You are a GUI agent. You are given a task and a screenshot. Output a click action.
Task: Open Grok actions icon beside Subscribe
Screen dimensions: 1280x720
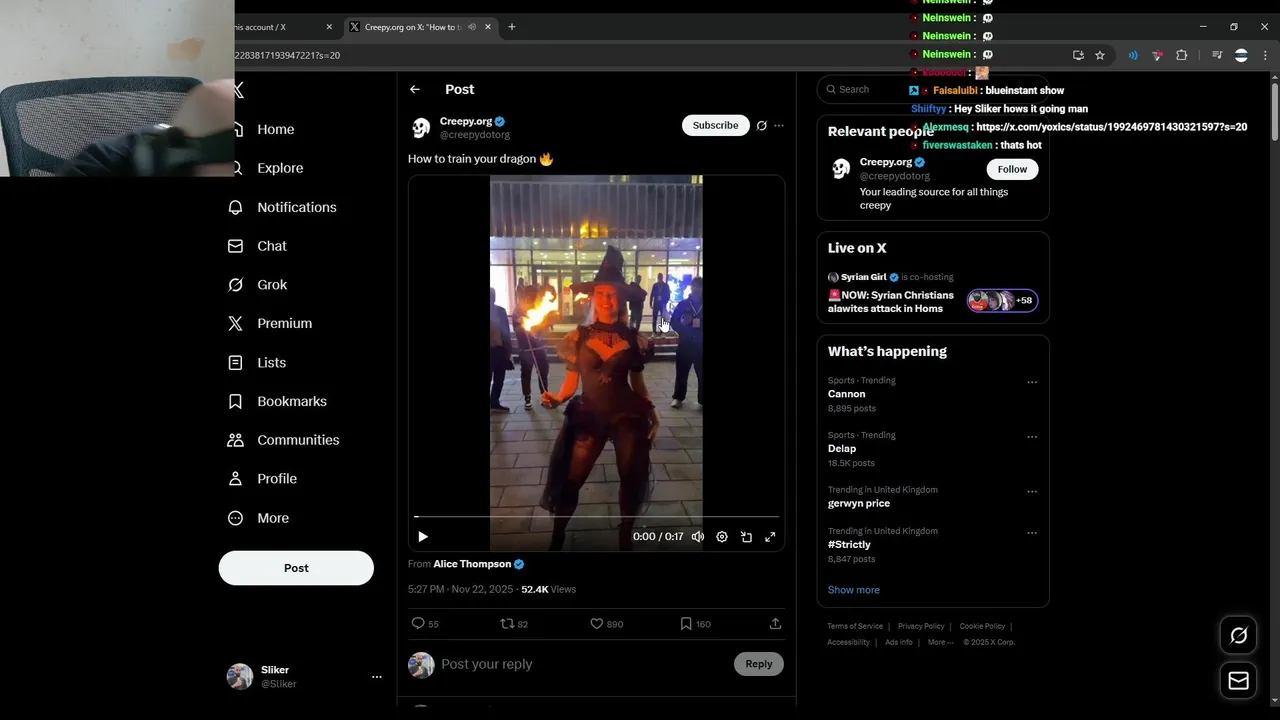click(x=762, y=126)
